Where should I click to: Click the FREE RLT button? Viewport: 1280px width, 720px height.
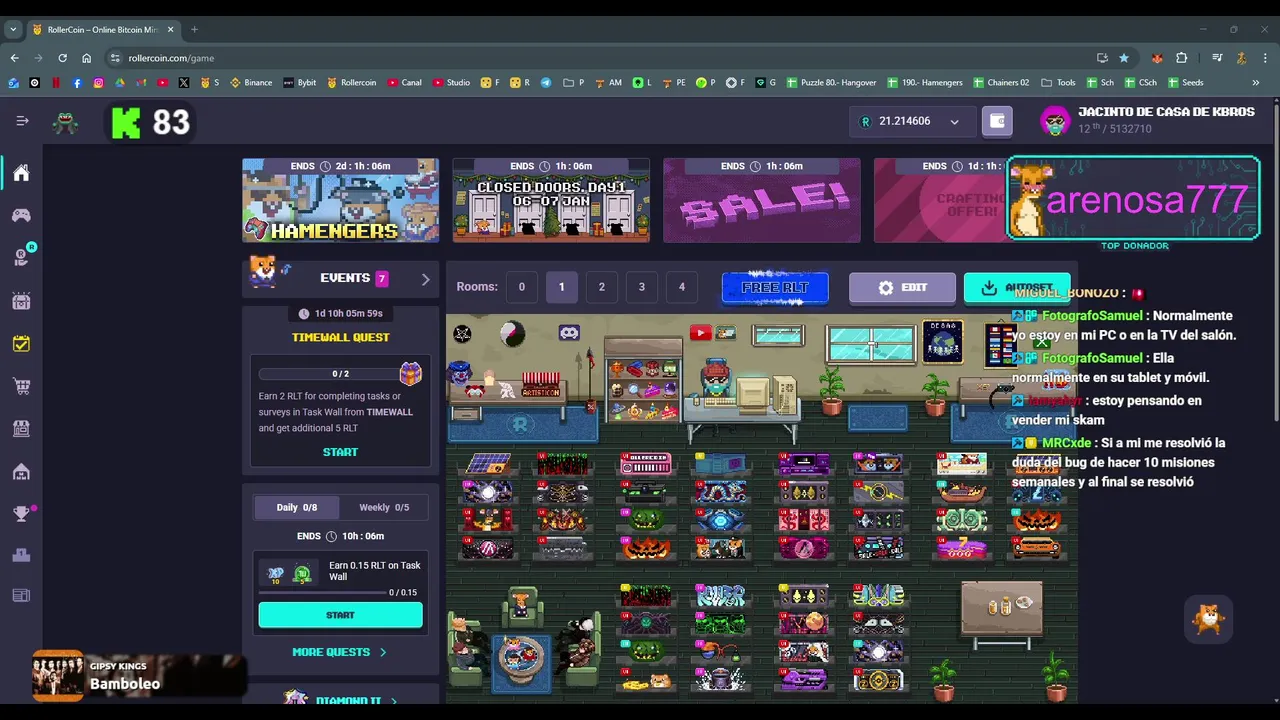pos(775,287)
